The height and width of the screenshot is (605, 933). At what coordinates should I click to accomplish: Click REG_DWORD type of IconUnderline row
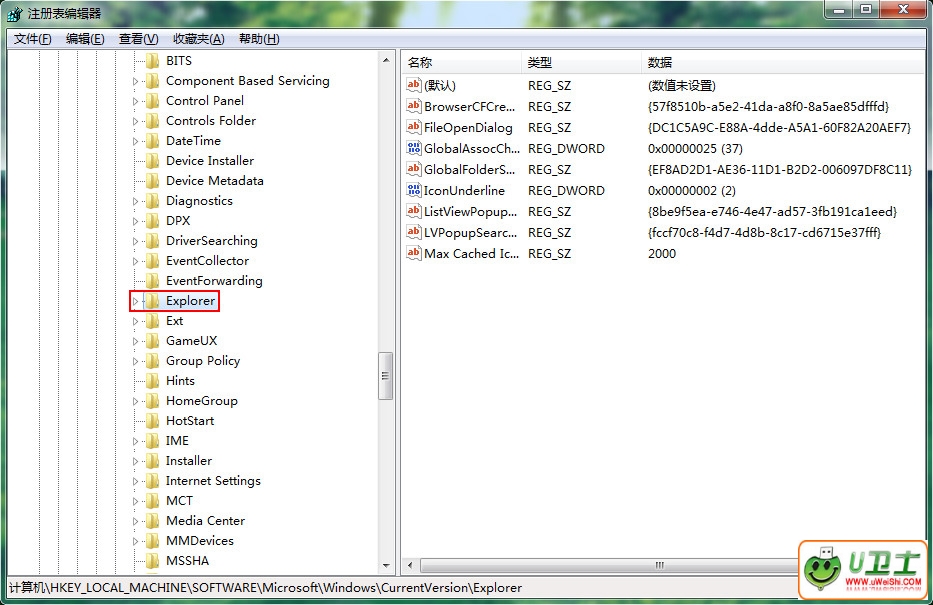click(x=566, y=191)
